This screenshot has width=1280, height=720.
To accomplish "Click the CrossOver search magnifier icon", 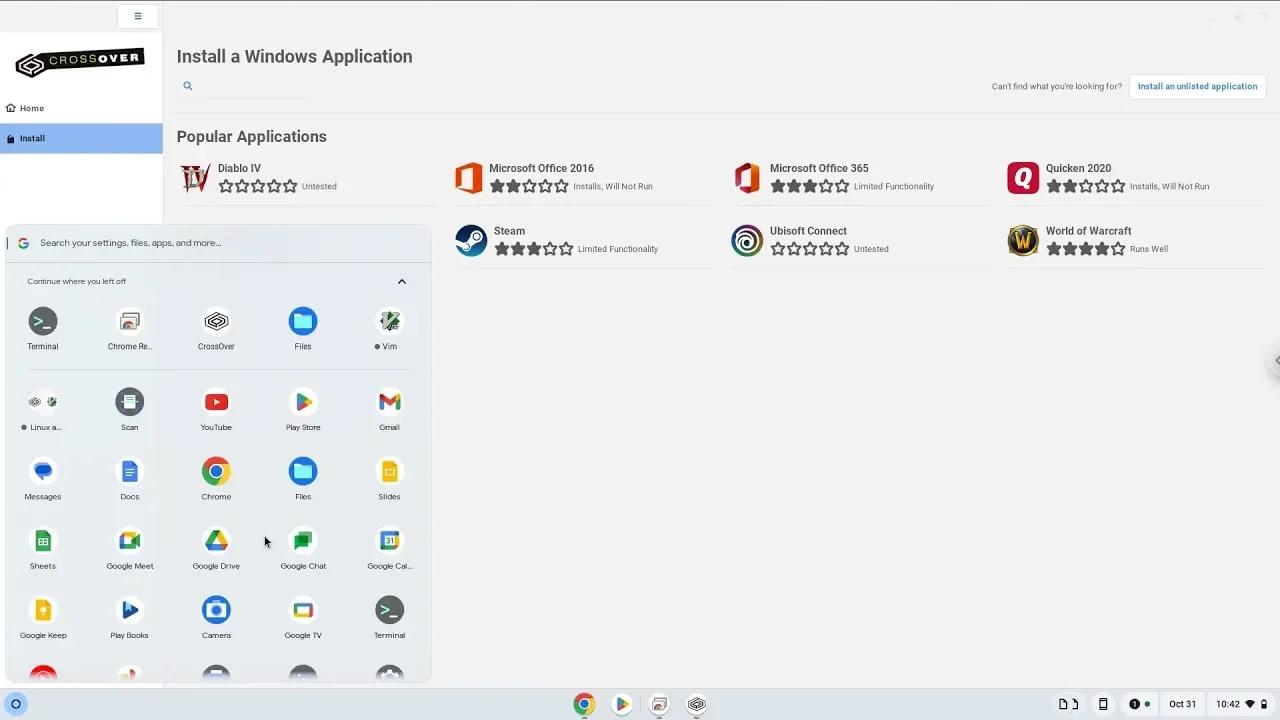I will pyautogui.click(x=187, y=85).
